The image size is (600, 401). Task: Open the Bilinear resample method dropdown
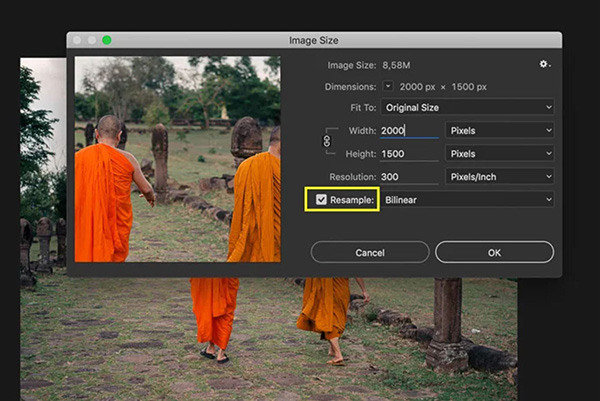pos(468,200)
